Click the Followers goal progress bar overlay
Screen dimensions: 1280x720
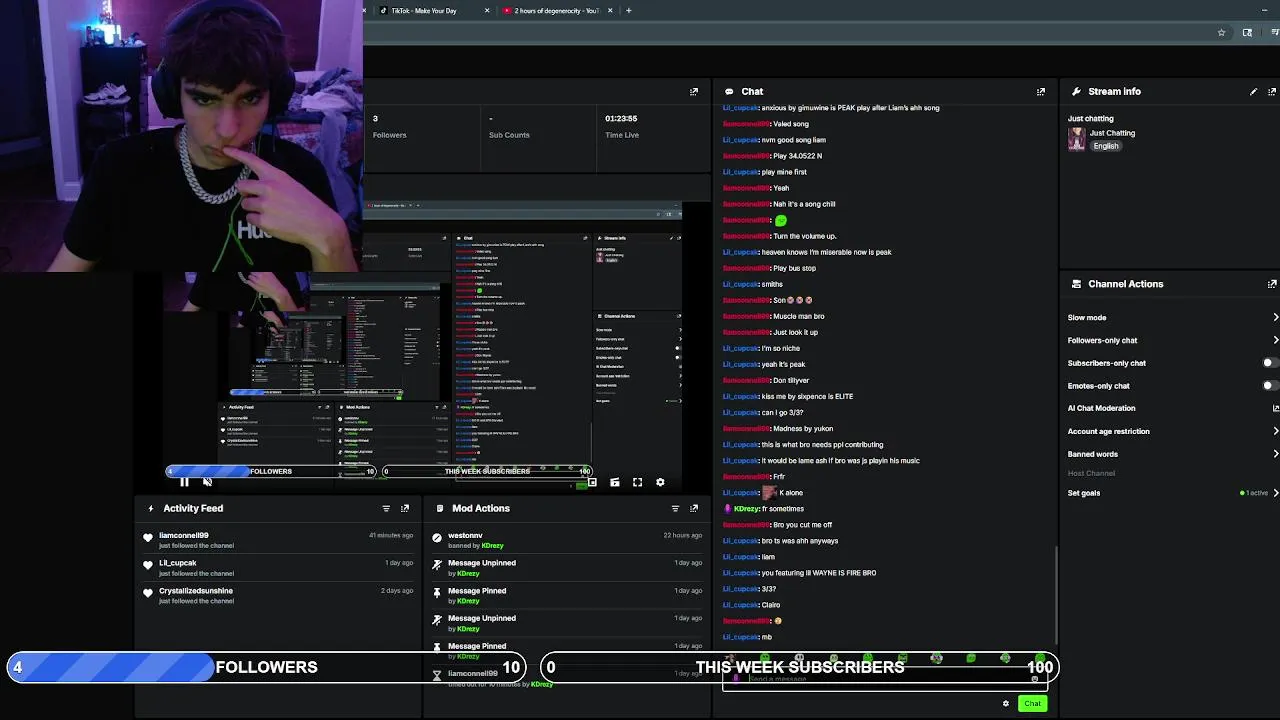click(267, 667)
